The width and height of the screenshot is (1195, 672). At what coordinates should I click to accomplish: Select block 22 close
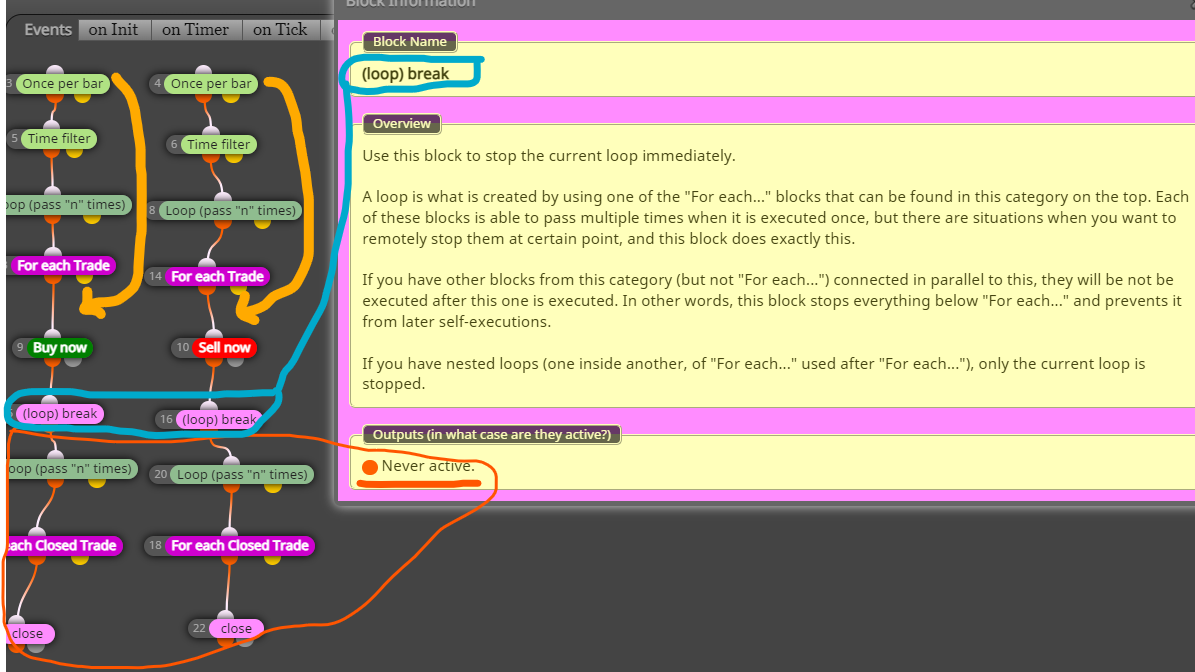(236, 629)
